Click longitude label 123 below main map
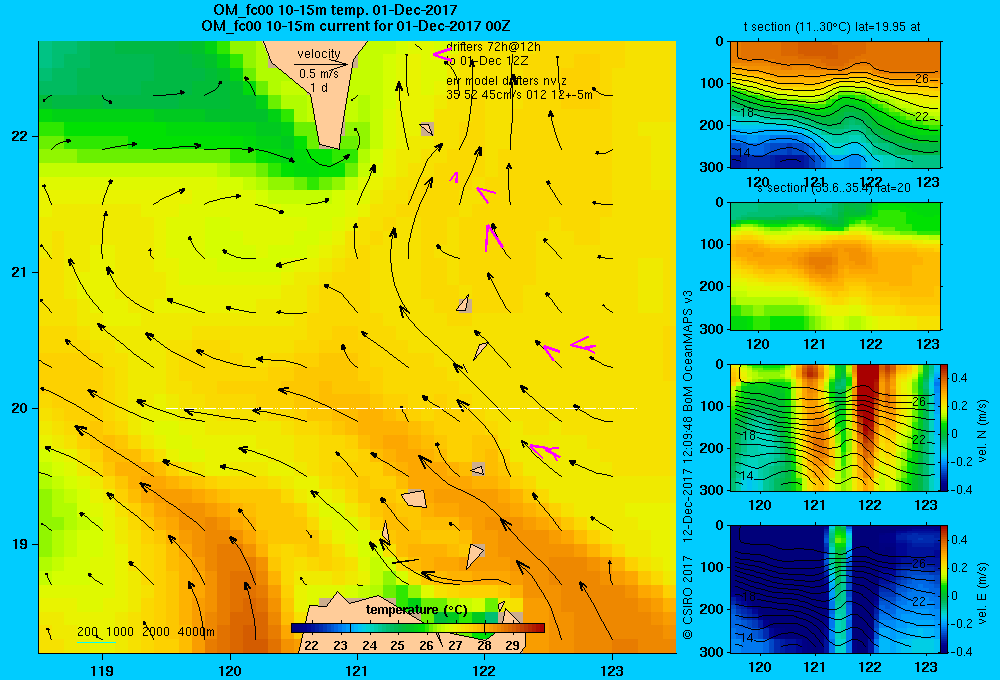The image size is (1000, 680). (x=612, y=670)
